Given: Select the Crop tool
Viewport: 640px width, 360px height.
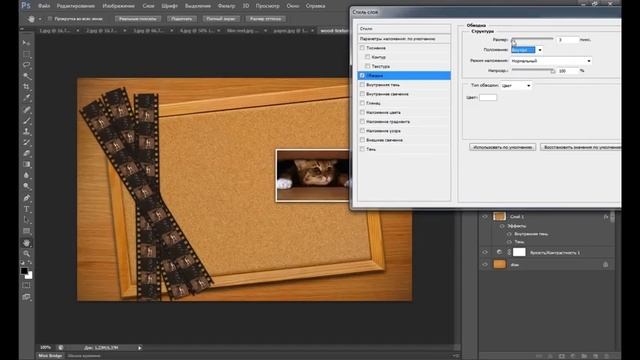Looking at the screenshot, I should click(x=27, y=87).
